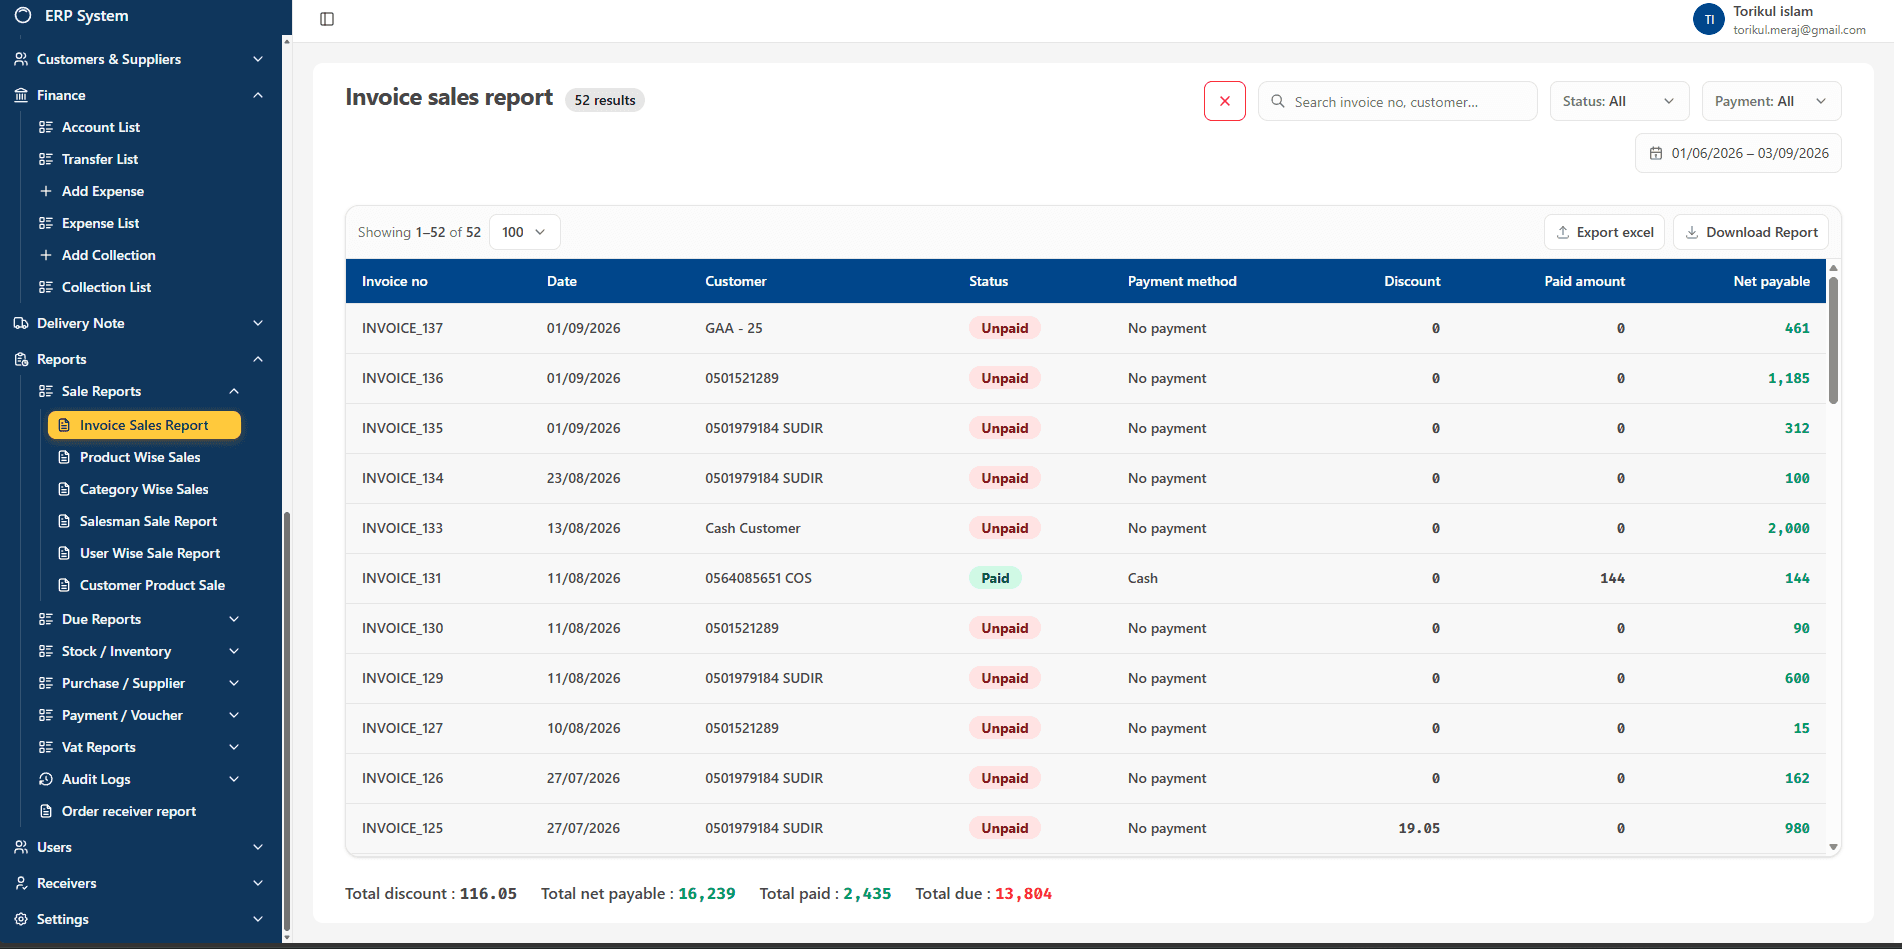This screenshot has width=1902, height=949.
Task: Click the Category Wise Sales document icon
Action: pos(64,489)
